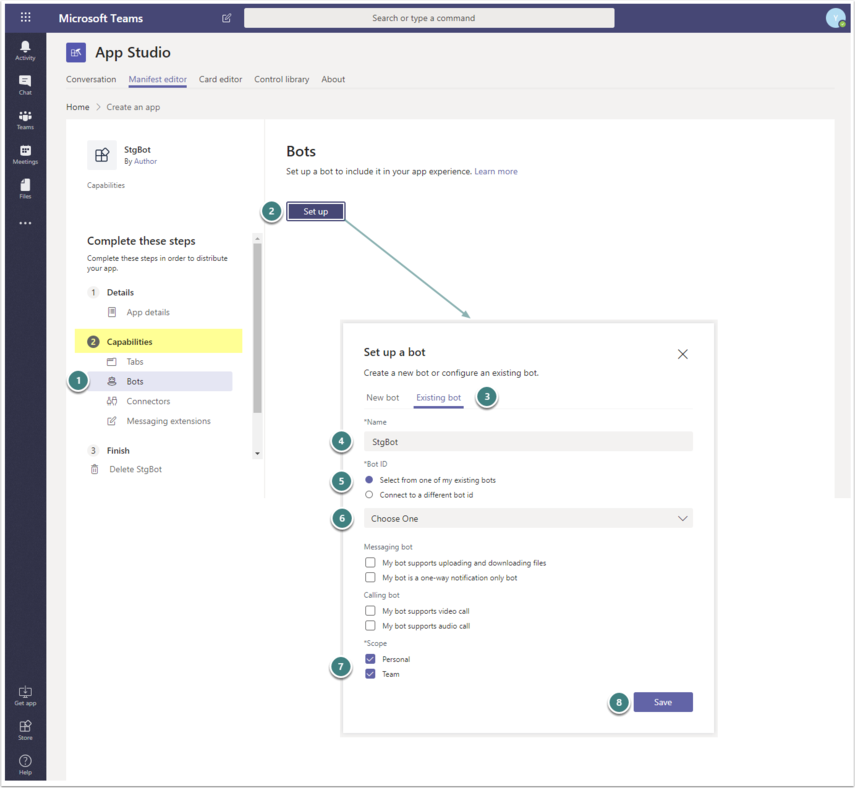Switch to the Manifest editor tab
The image size is (855, 788).
coord(158,79)
